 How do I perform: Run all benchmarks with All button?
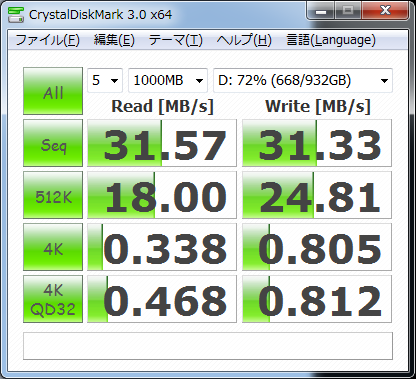53,91
